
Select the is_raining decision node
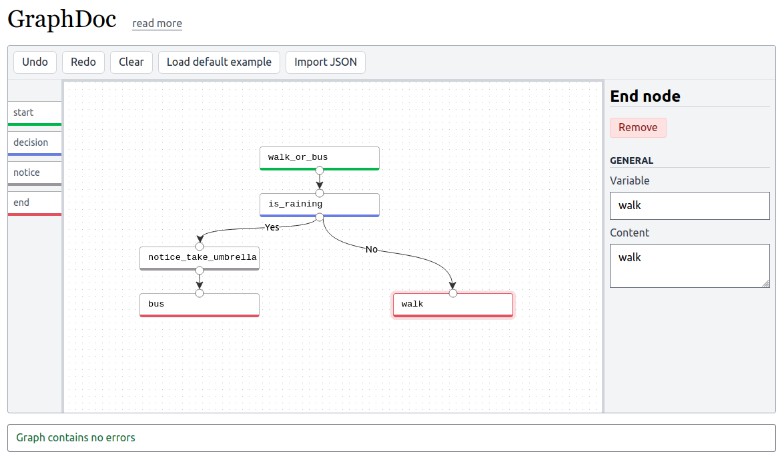click(319, 204)
